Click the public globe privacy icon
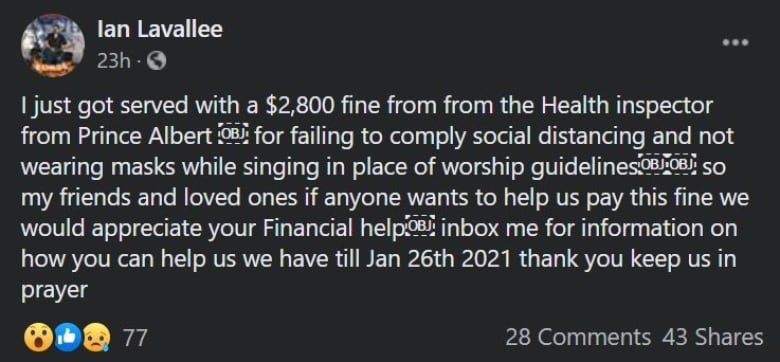780x362 pixels. 156,61
